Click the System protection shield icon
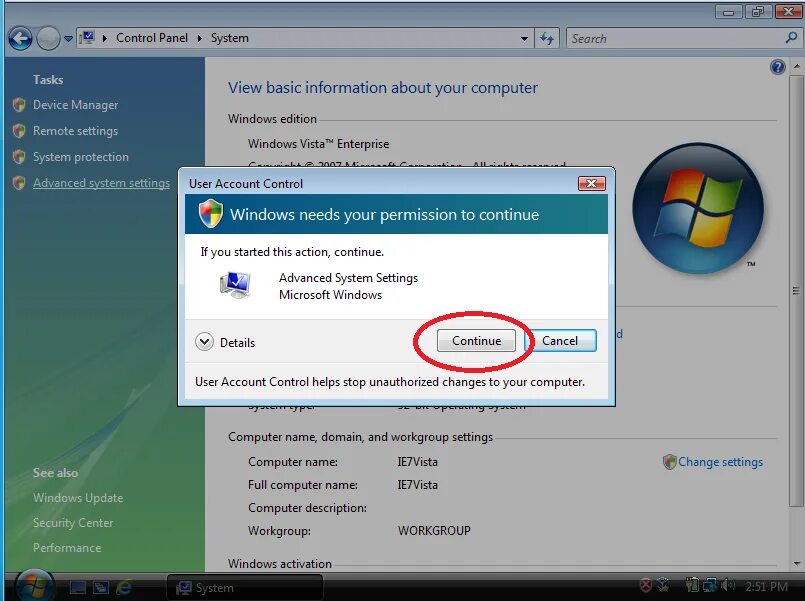The image size is (805, 601). point(19,157)
